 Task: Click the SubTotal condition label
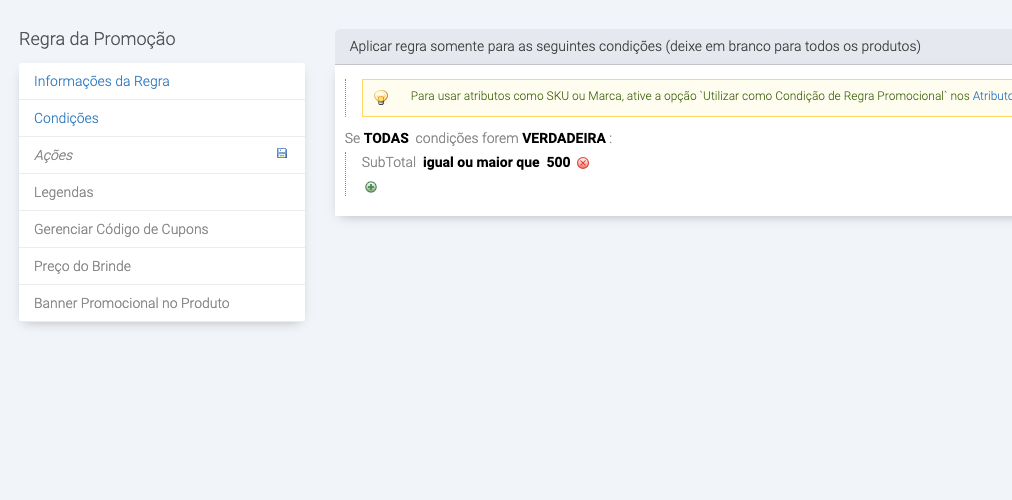coord(388,162)
